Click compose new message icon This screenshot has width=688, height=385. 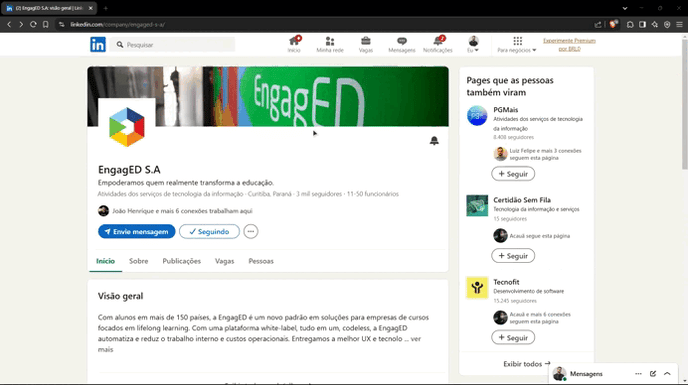click(x=653, y=374)
